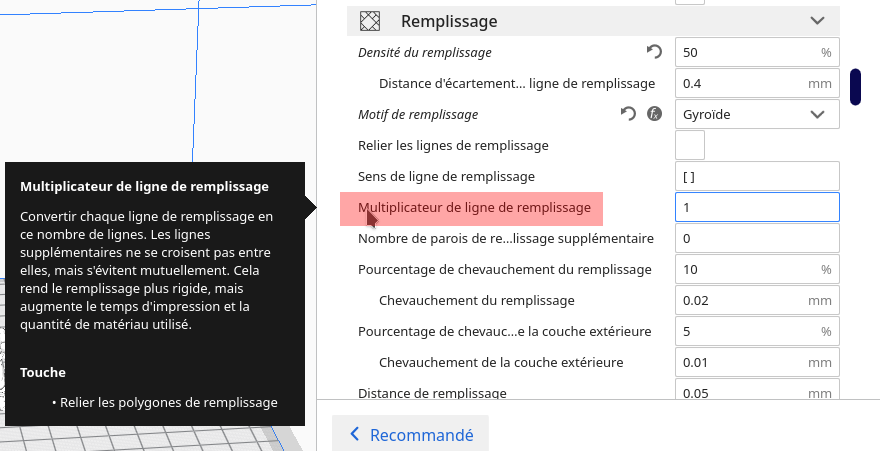The height and width of the screenshot is (451, 880).
Task: Reset the Motif de remplissage setting
Action: tap(628, 114)
